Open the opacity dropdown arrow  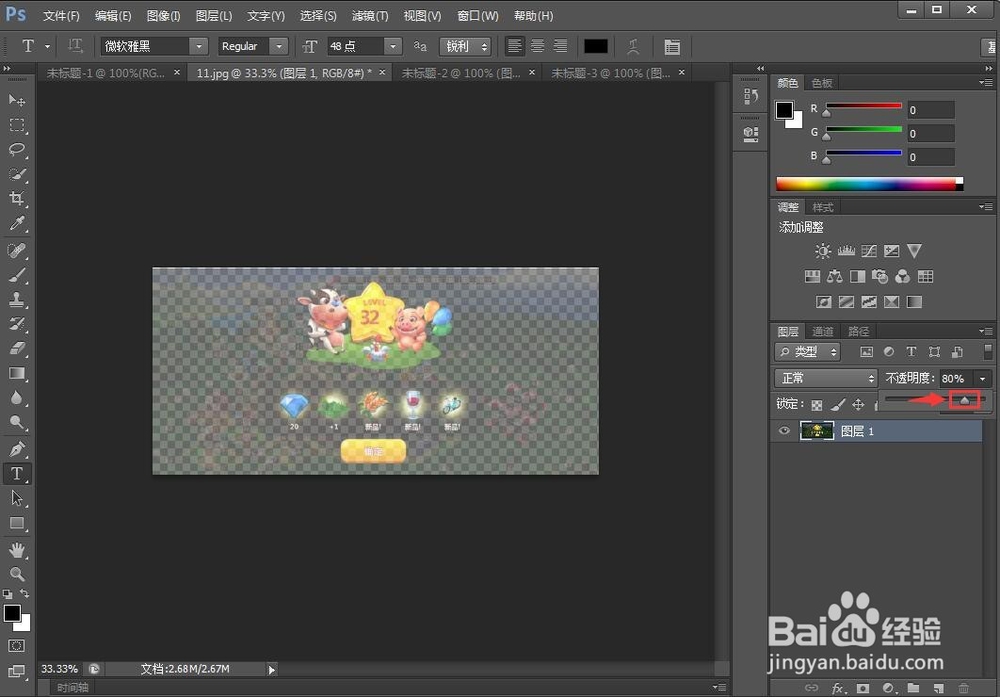(983, 379)
